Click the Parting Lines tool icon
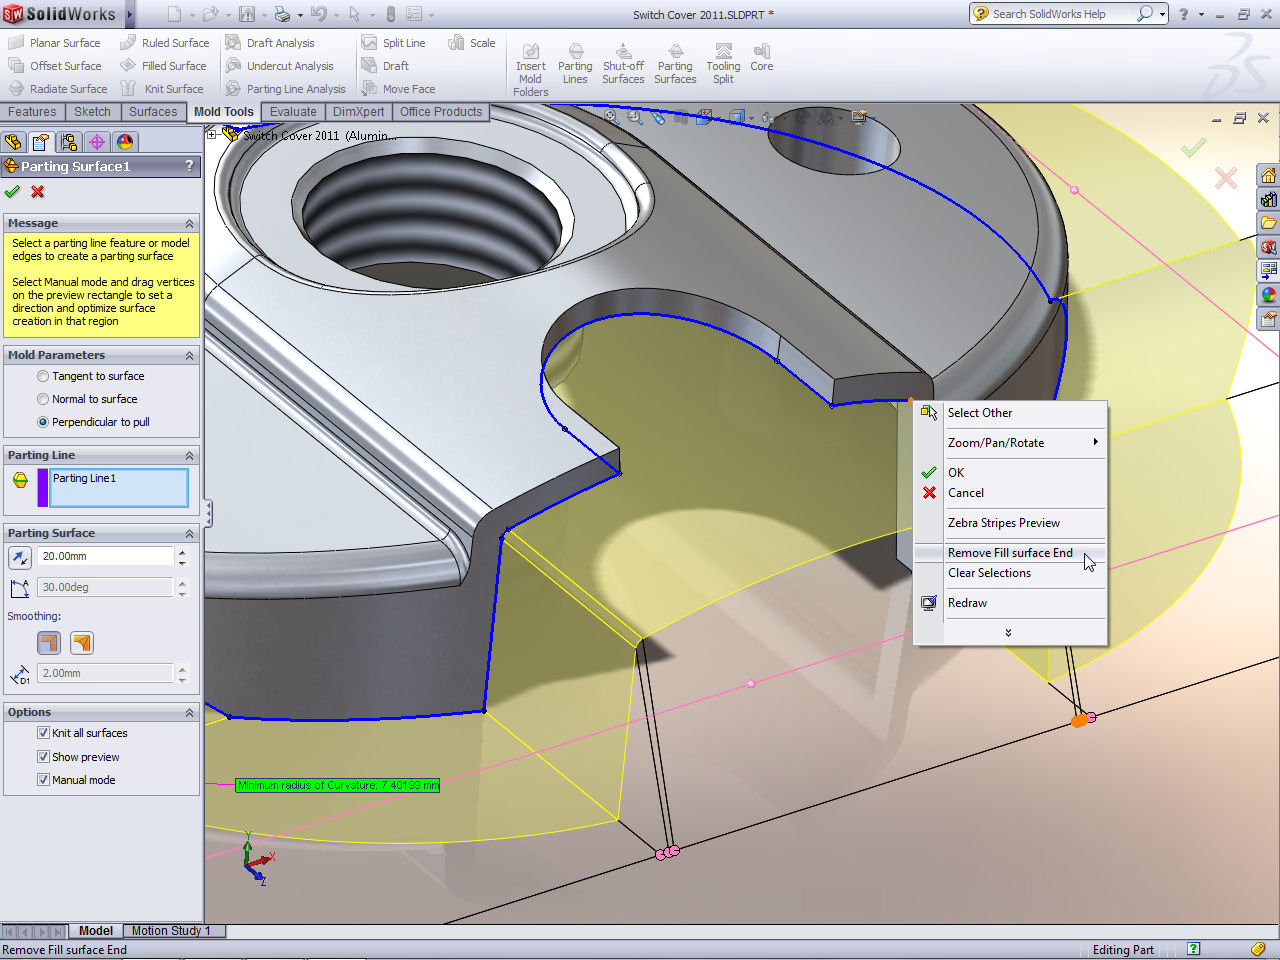 coord(575,52)
